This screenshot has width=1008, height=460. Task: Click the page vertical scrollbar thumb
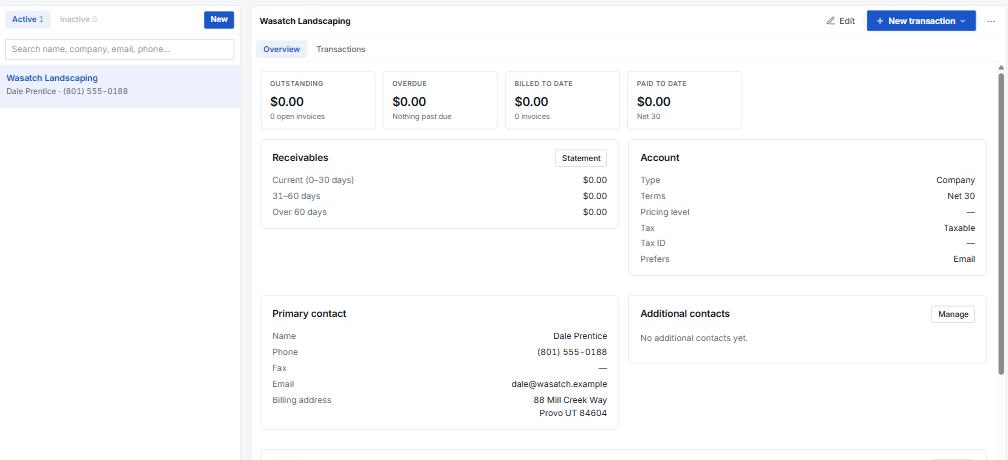pos(1001,223)
